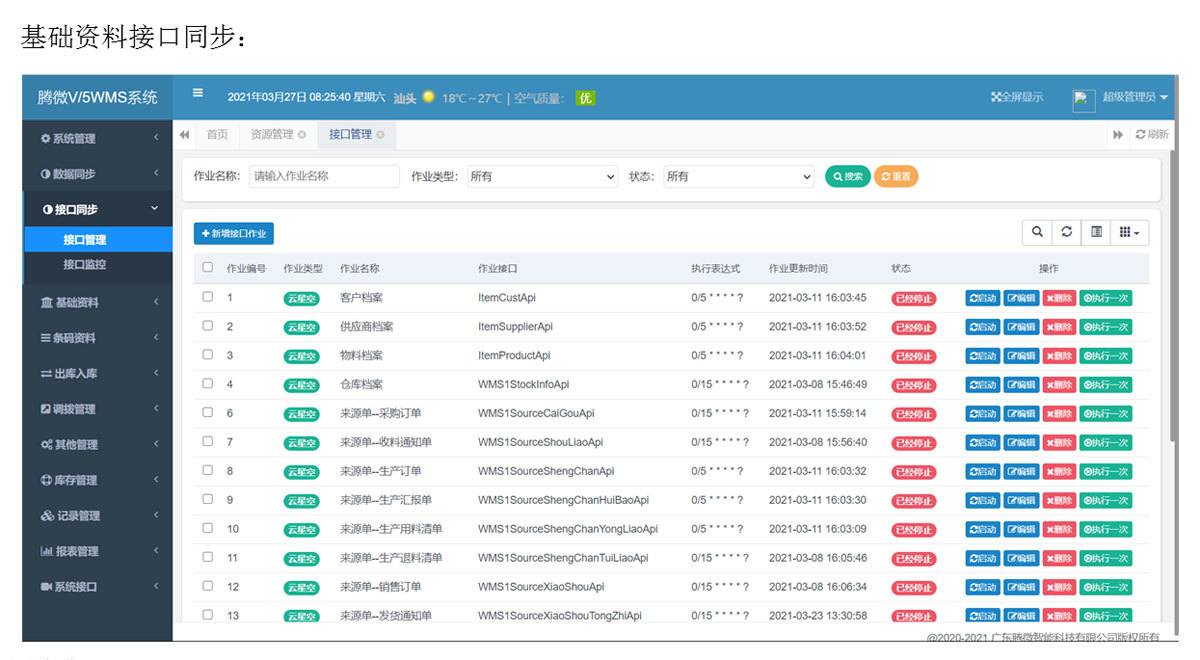Open 接口监控 in the sidebar
The width and height of the screenshot is (1200, 660).
point(85,265)
